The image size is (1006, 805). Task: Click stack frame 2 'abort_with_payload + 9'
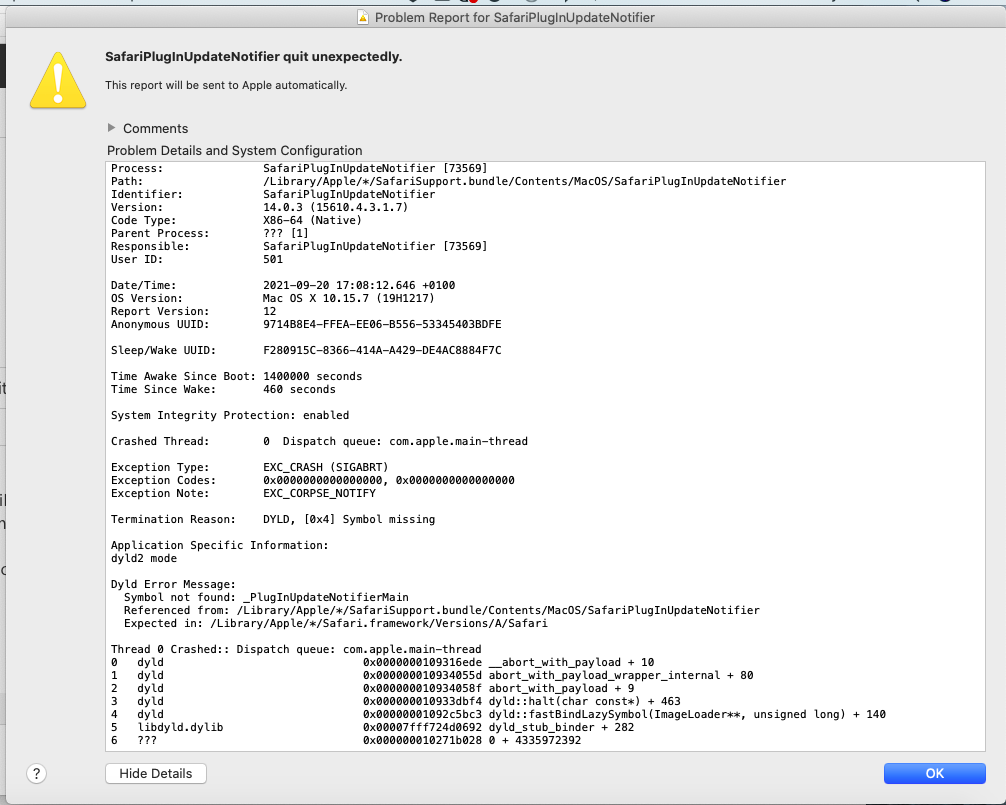pos(372,688)
